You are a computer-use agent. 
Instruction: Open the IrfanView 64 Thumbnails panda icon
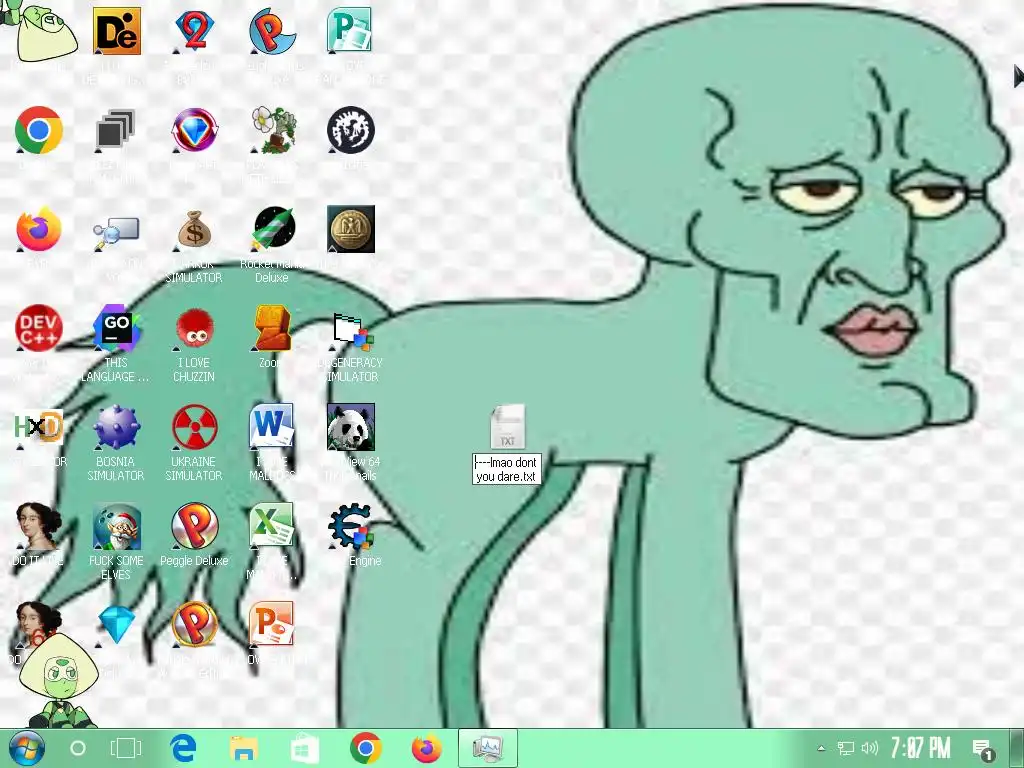[351, 427]
